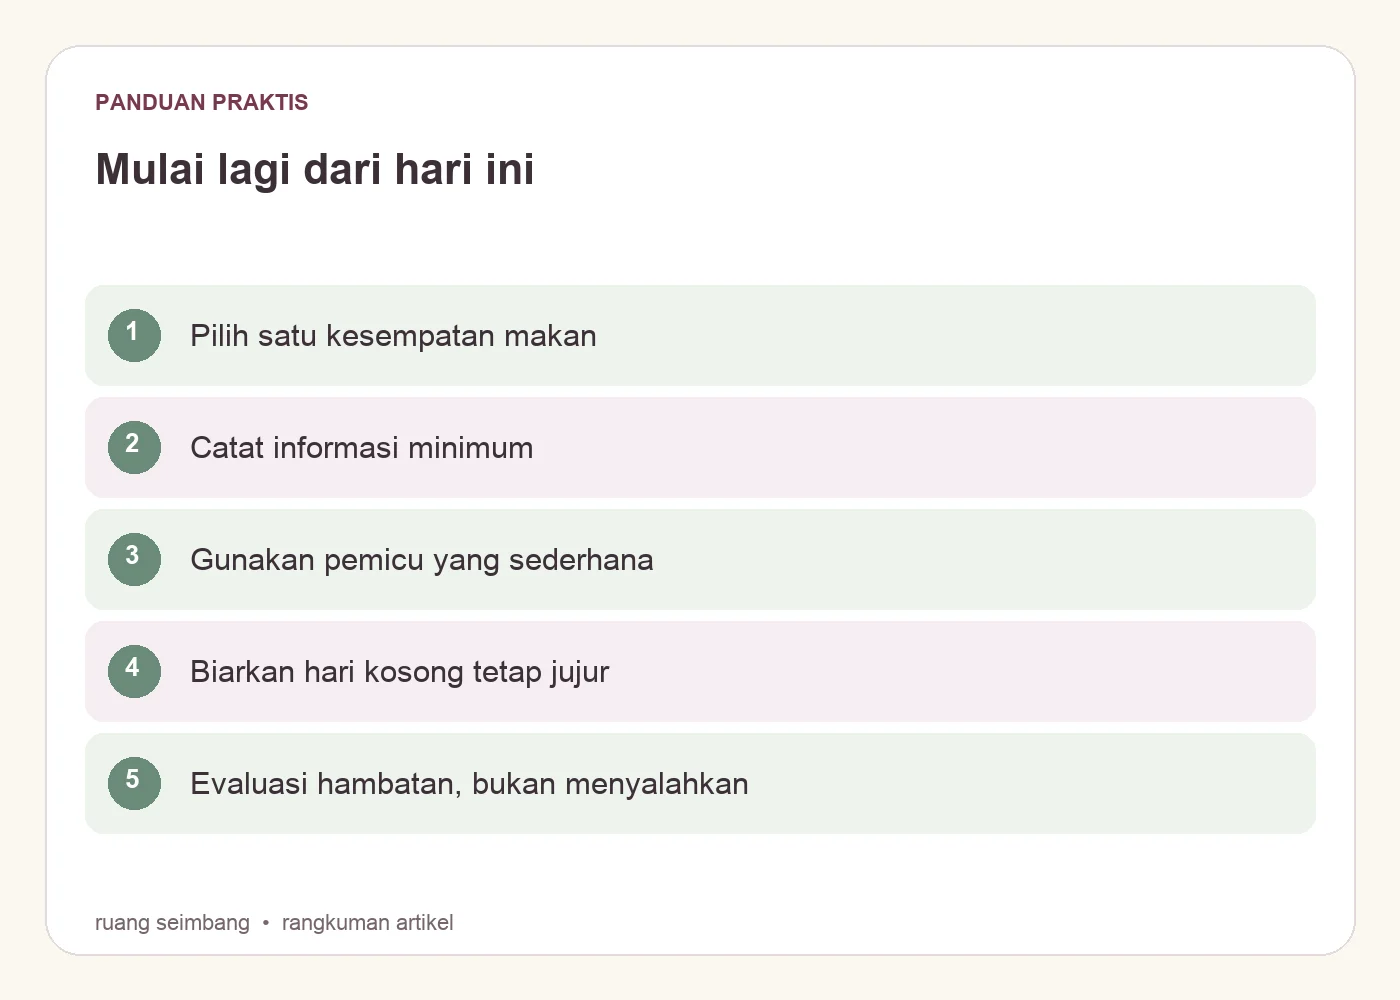Viewport: 1400px width, 1000px height.
Task: Click the heading "Mulai lagi dari hari ini"
Action: pyautogui.click(x=315, y=169)
